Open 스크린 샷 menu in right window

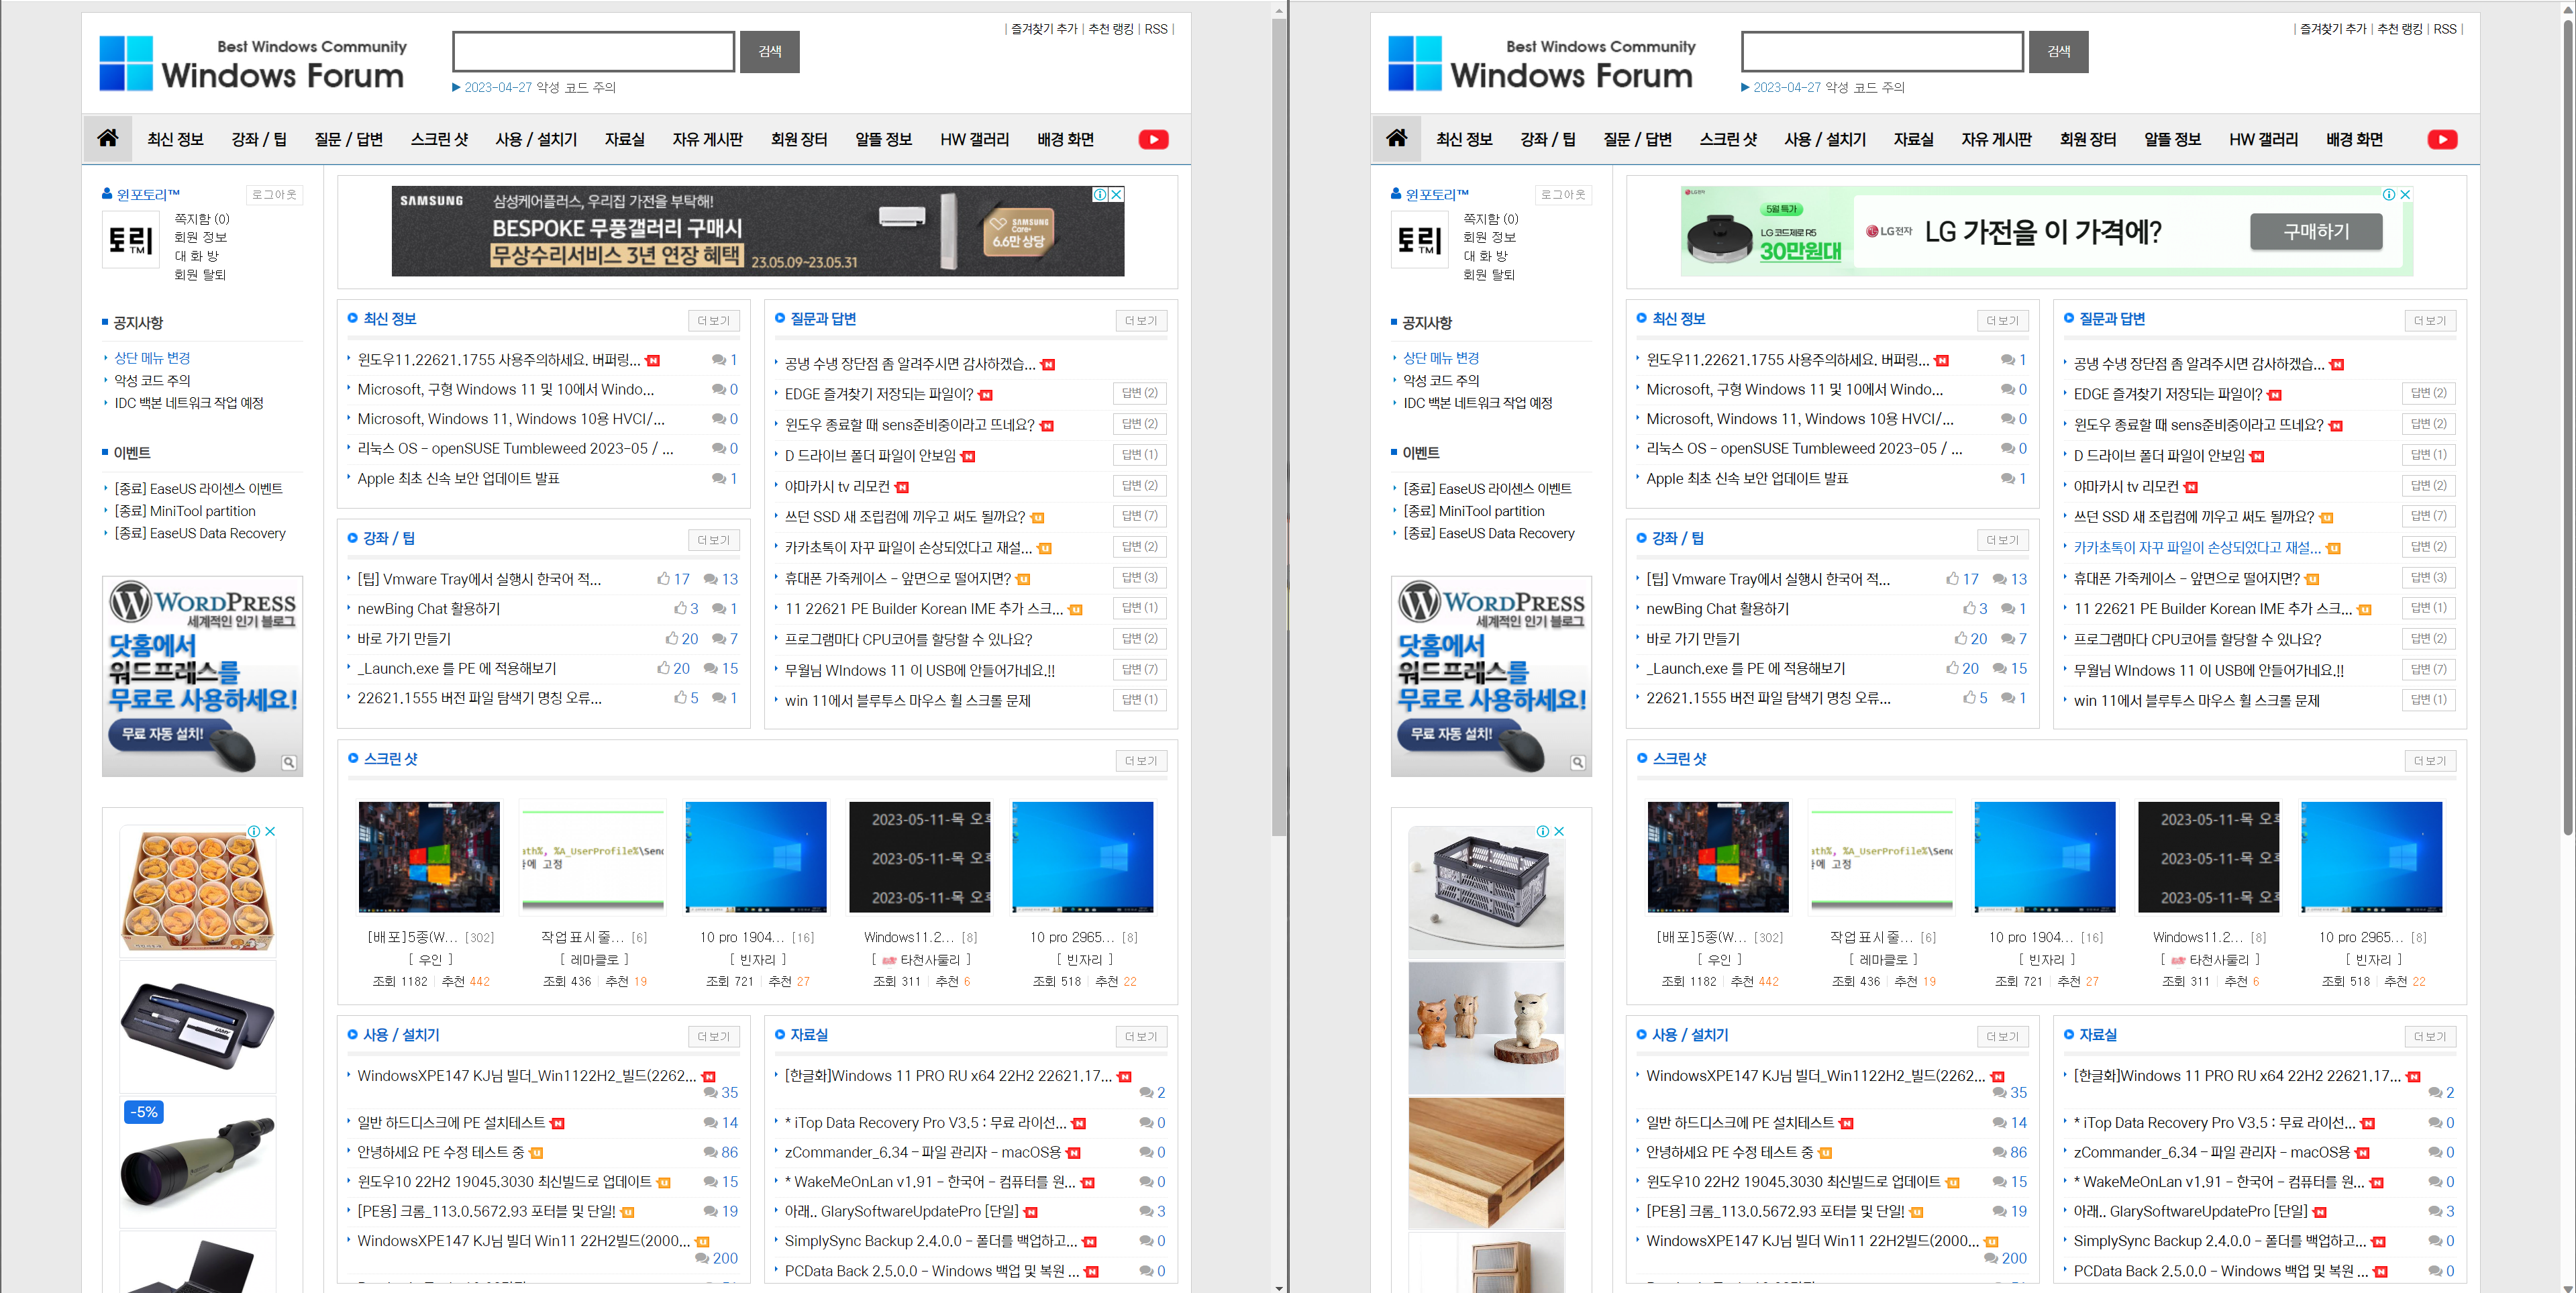click(x=1728, y=140)
